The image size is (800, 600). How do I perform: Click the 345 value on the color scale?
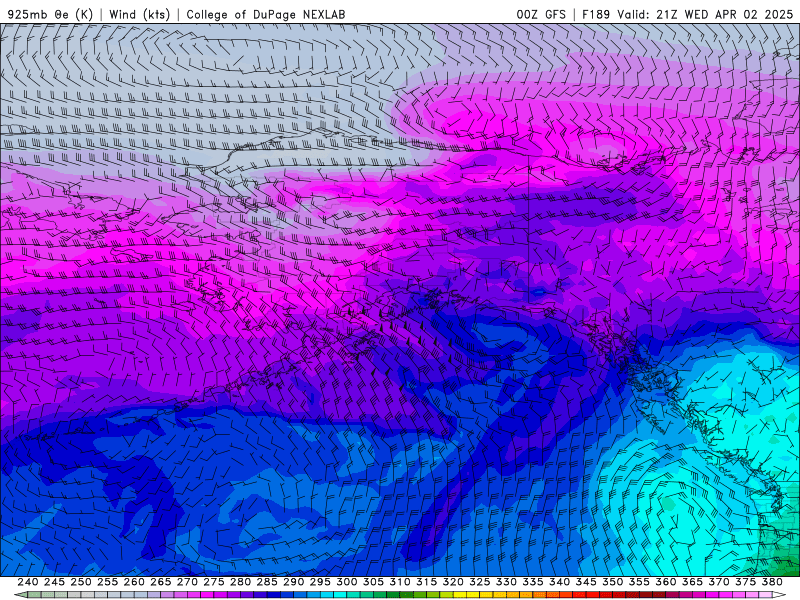pyautogui.click(x=586, y=582)
